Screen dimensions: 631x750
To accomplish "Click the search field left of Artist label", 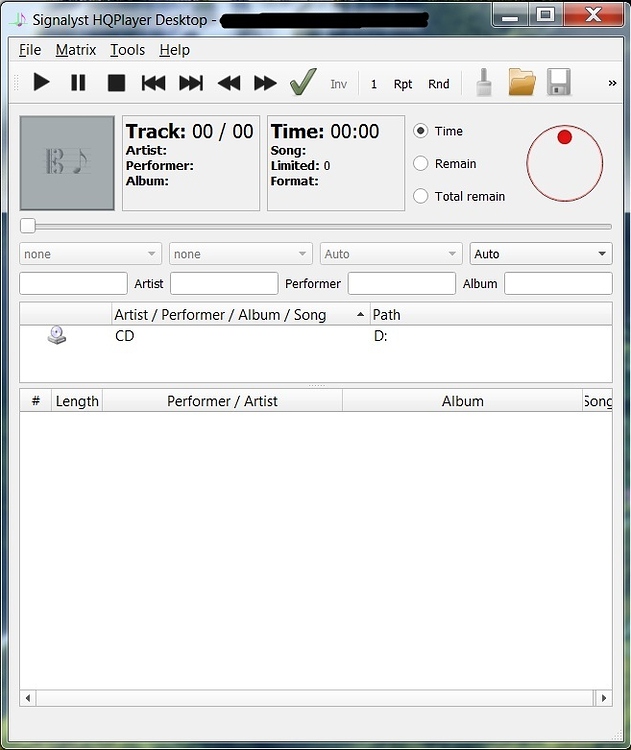I will pyautogui.click(x=73, y=283).
